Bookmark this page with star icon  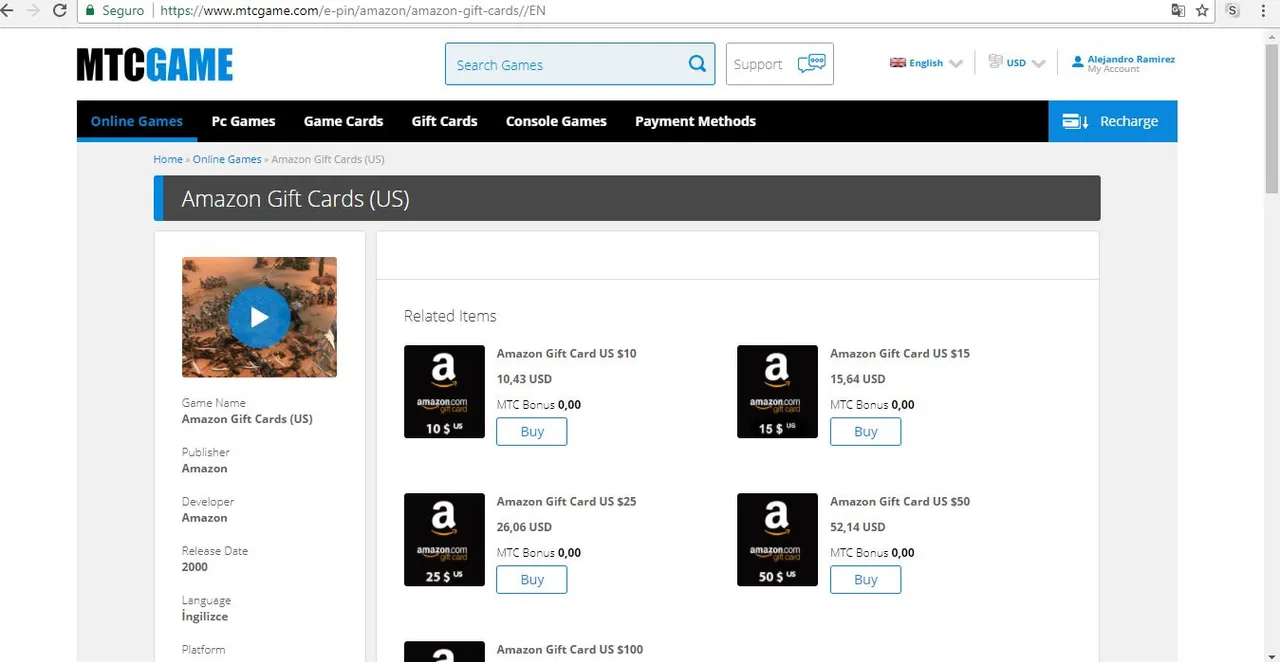pyautogui.click(x=1202, y=11)
